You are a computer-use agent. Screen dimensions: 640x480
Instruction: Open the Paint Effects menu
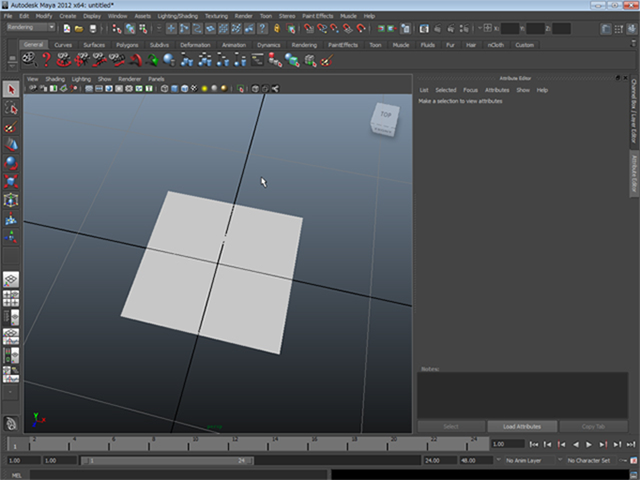click(318, 16)
